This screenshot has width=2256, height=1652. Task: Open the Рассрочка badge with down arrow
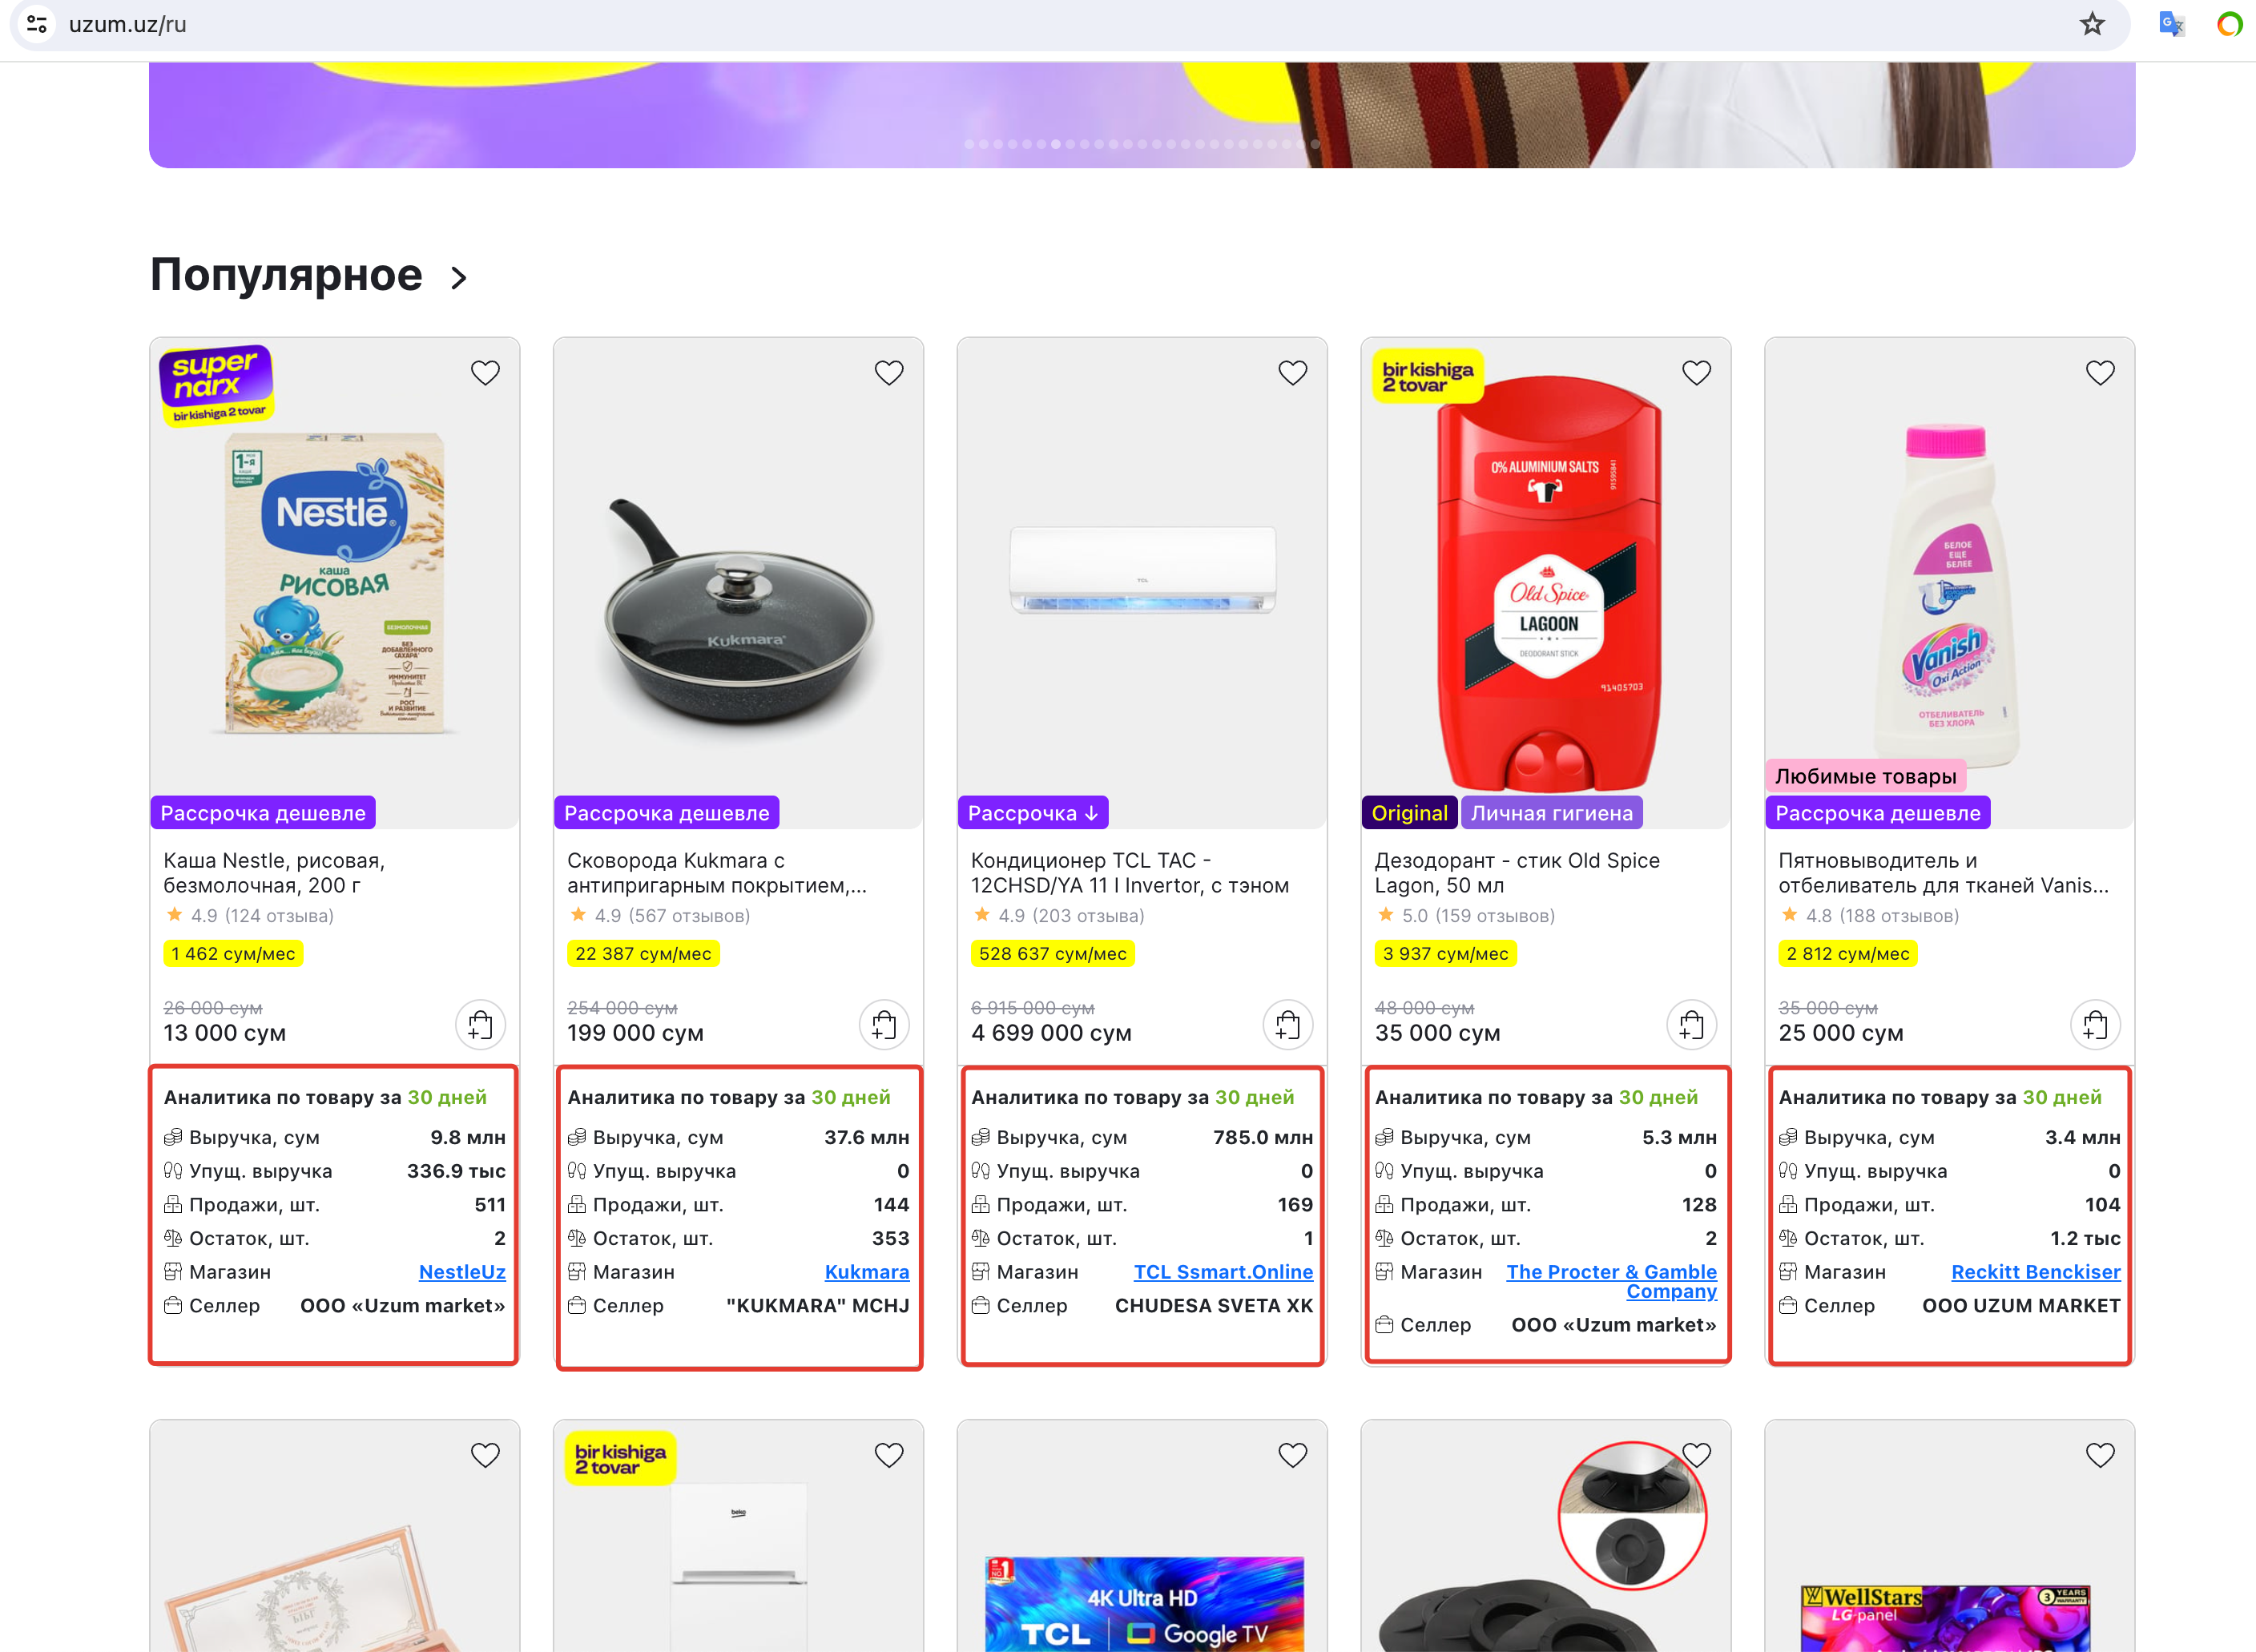click(x=1033, y=813)
